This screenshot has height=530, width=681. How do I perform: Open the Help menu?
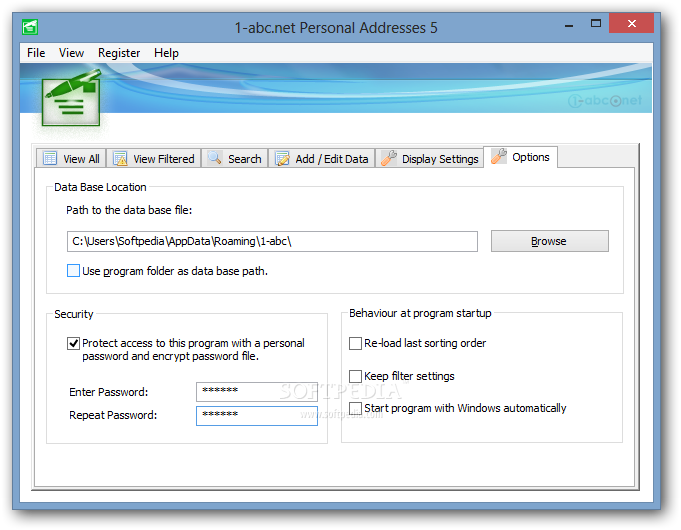point(166,53)
